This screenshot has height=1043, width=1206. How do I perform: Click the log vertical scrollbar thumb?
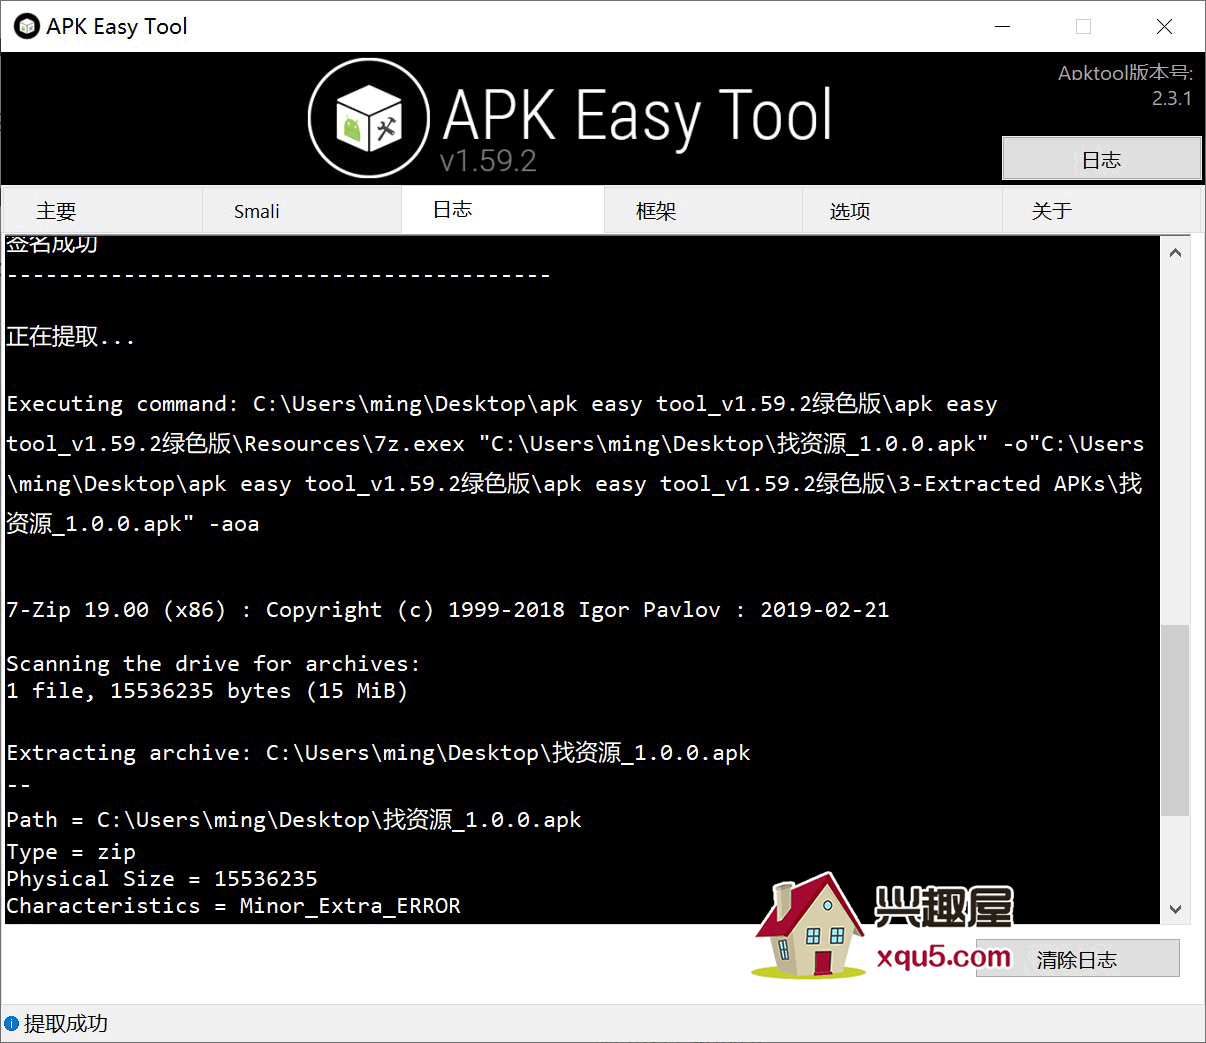(x=1175, y=720)
